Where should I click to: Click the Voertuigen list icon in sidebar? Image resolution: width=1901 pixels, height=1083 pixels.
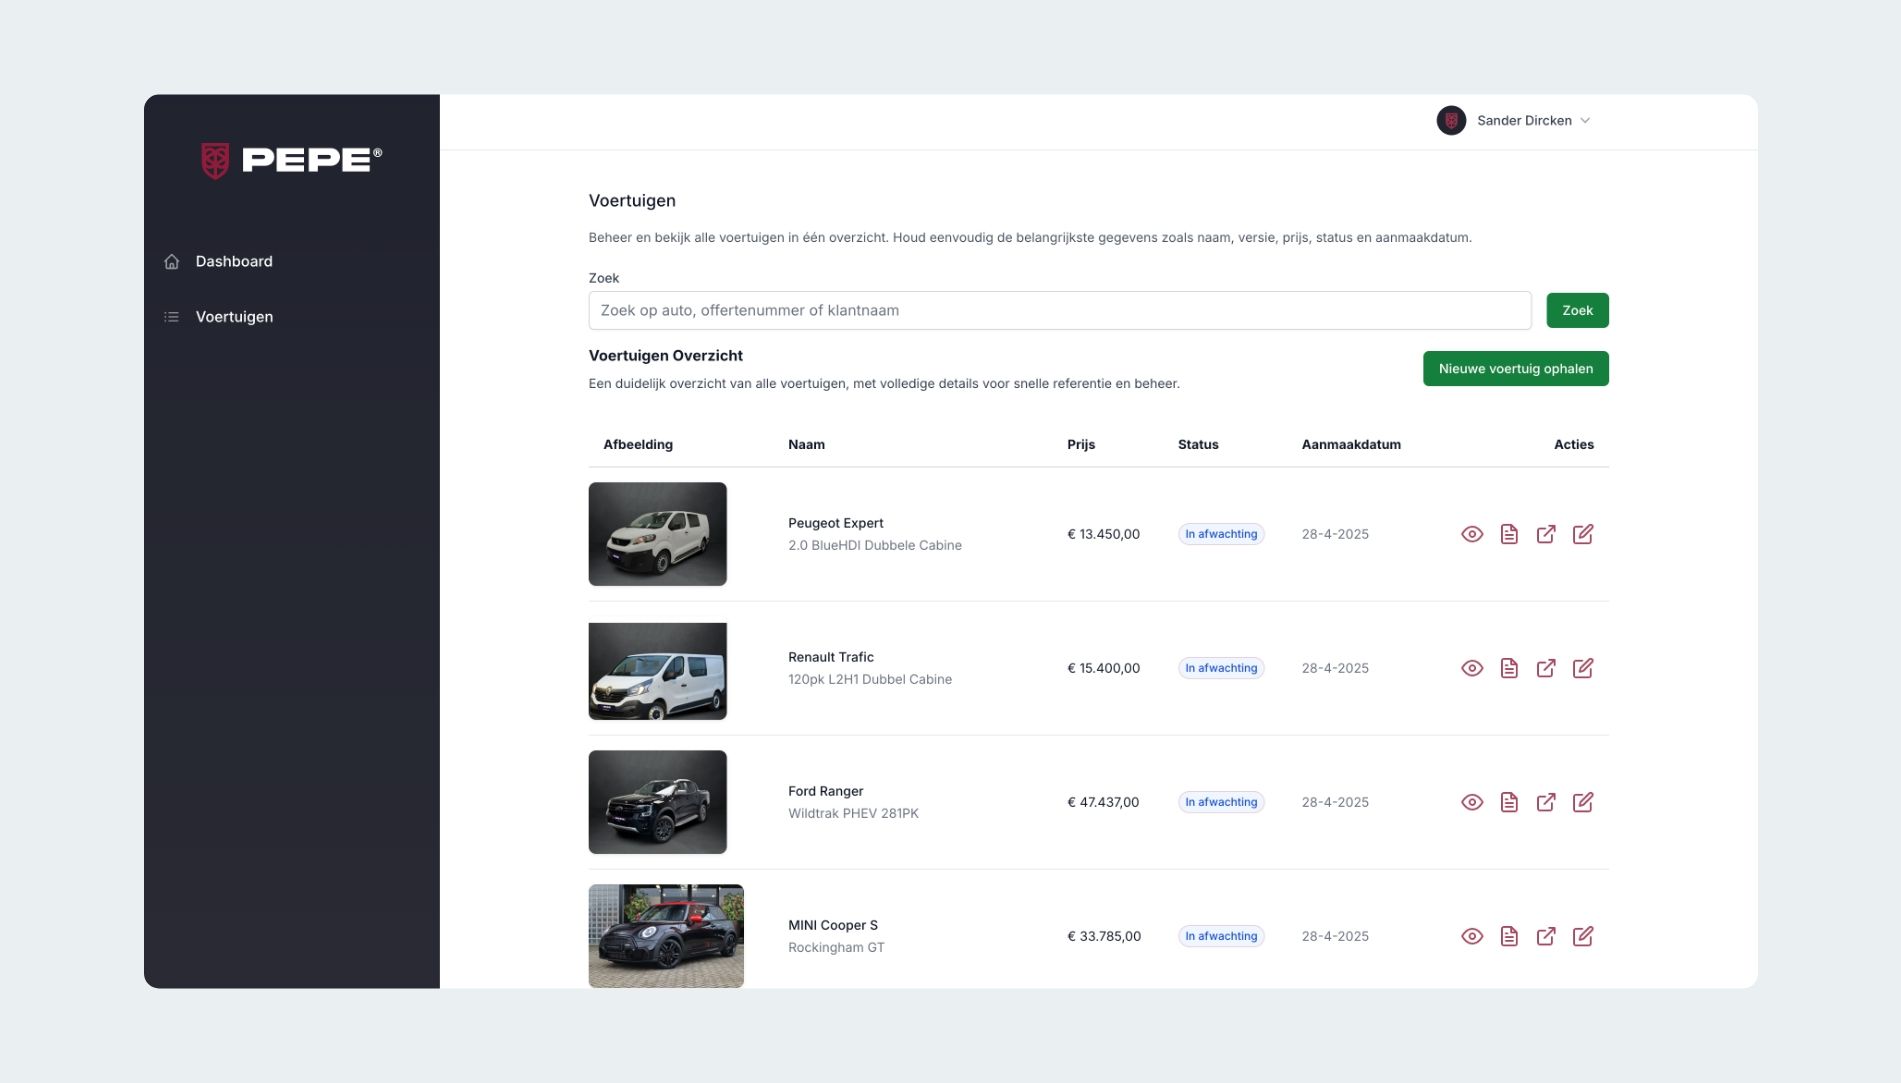point(172,317)
